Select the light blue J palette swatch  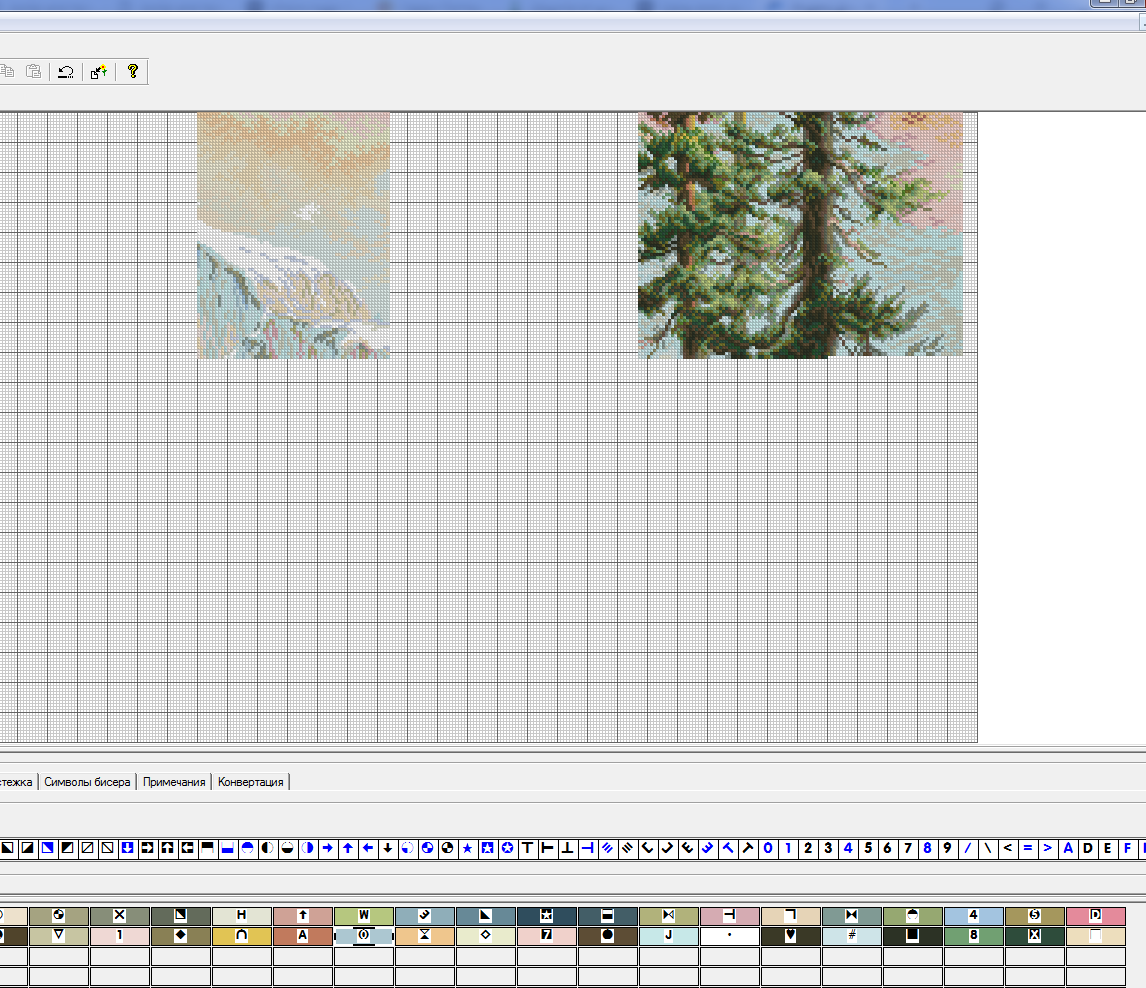coord(668,936)
